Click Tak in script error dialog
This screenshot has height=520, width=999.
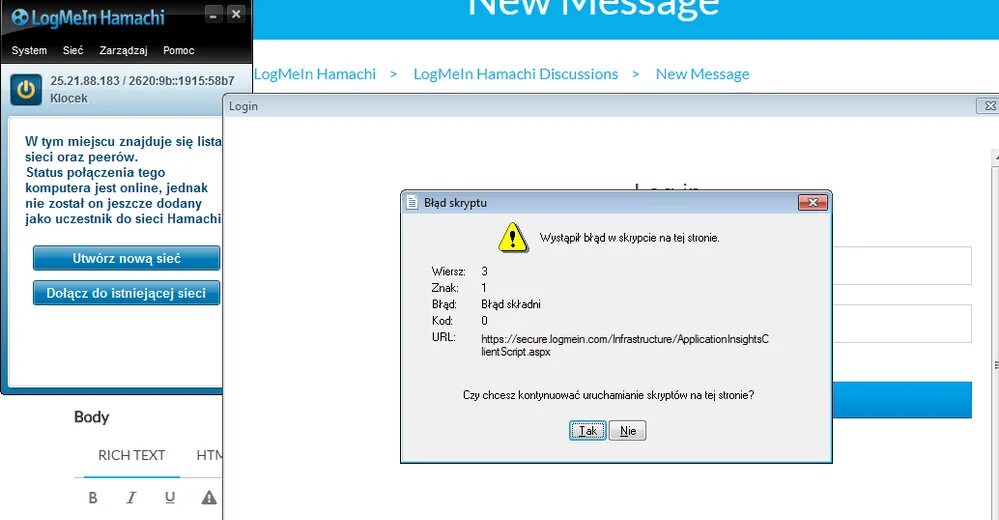[x=587, y=431]
